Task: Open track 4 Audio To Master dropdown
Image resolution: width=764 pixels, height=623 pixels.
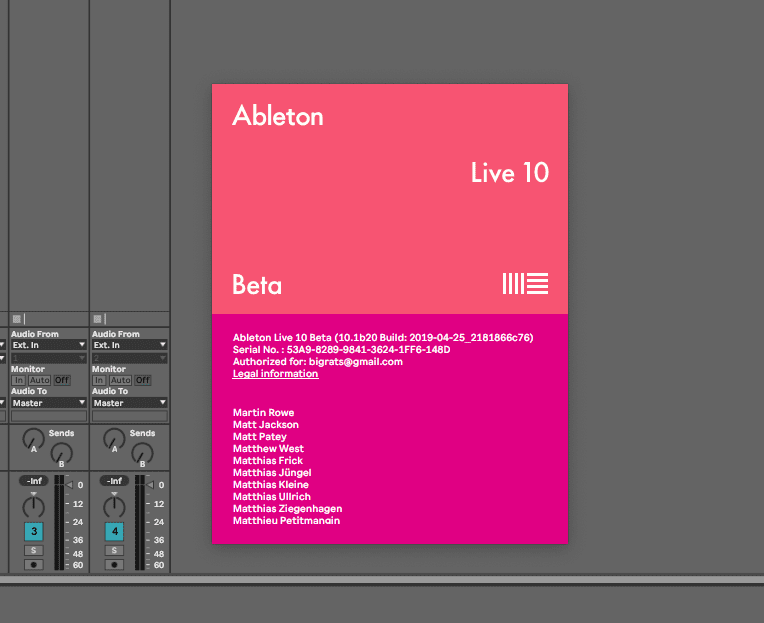Action: [x=130, y=403]
